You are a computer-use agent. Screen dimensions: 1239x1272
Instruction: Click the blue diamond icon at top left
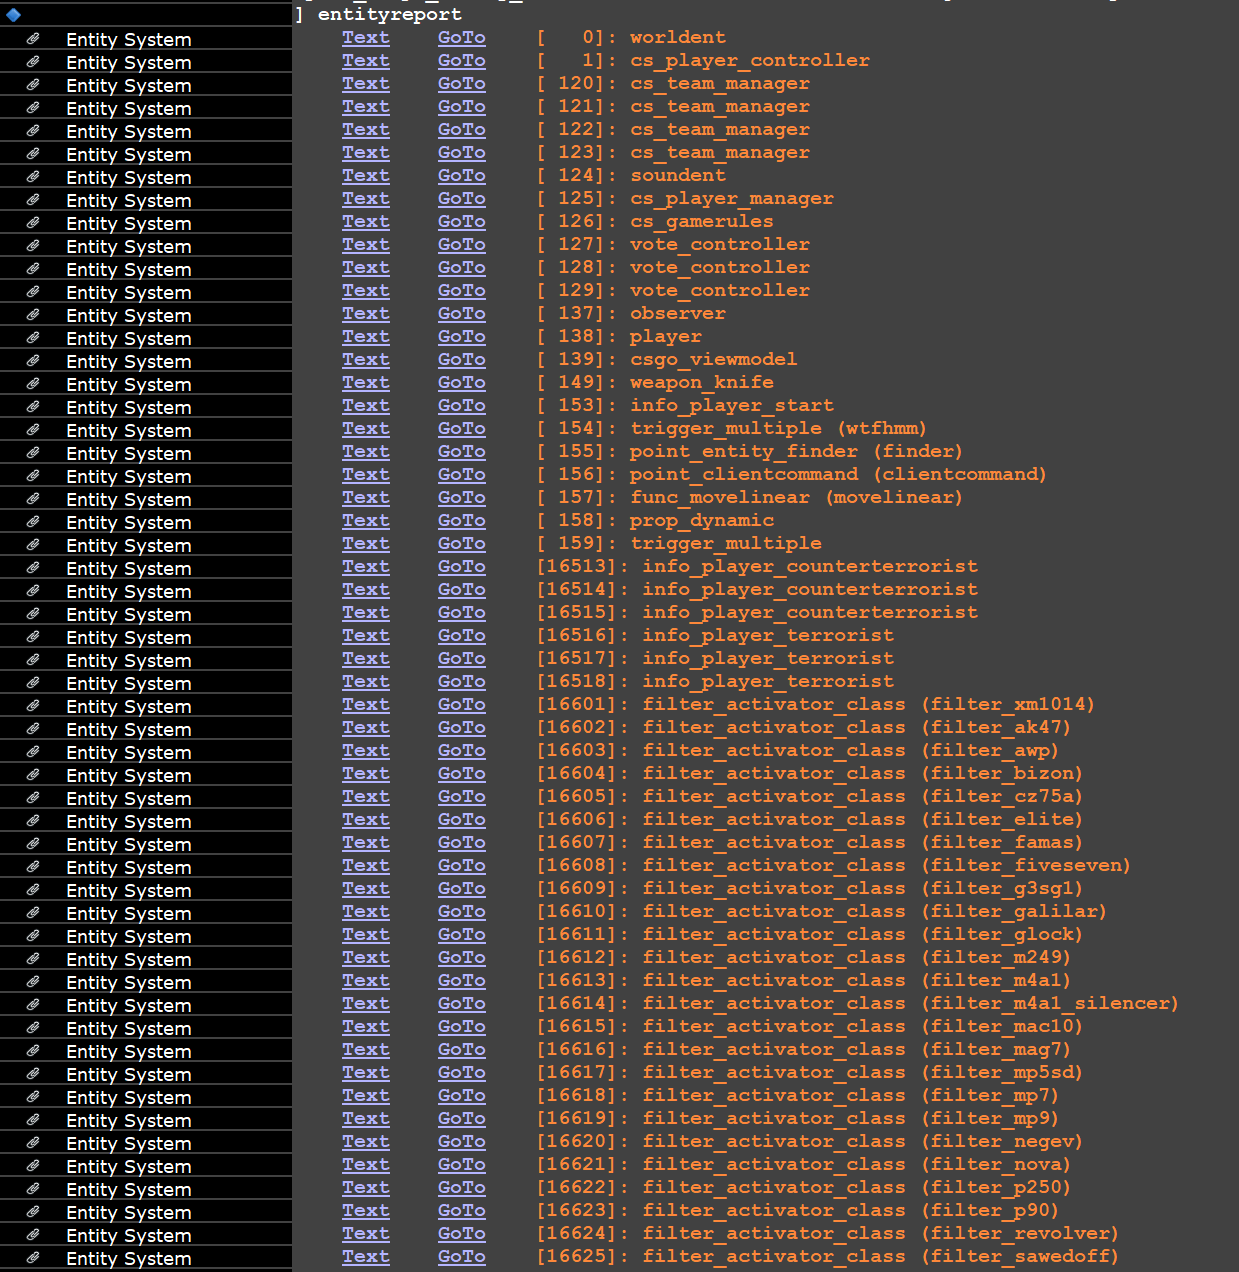coord(13,14)
